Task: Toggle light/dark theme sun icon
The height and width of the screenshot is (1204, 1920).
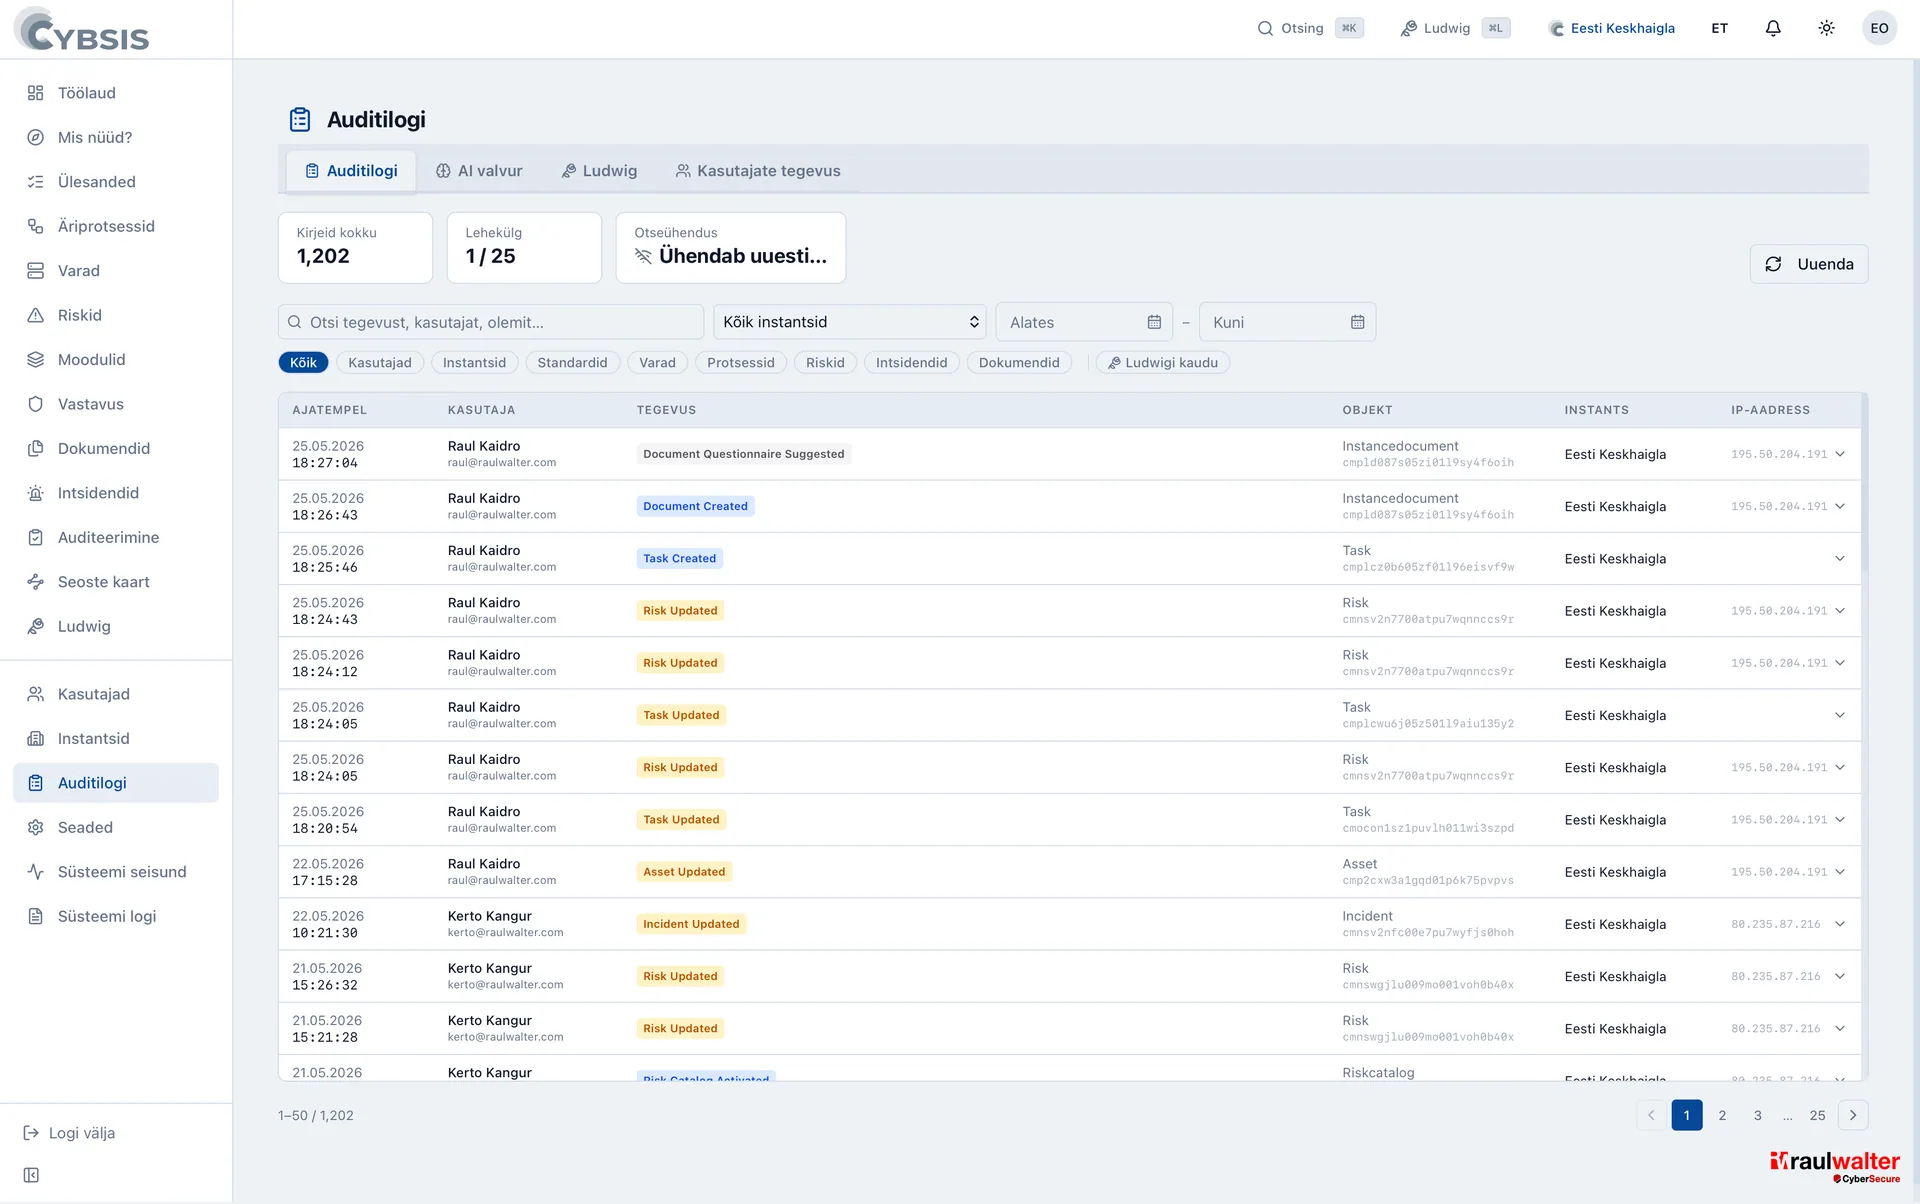Action: point(1826,28)
